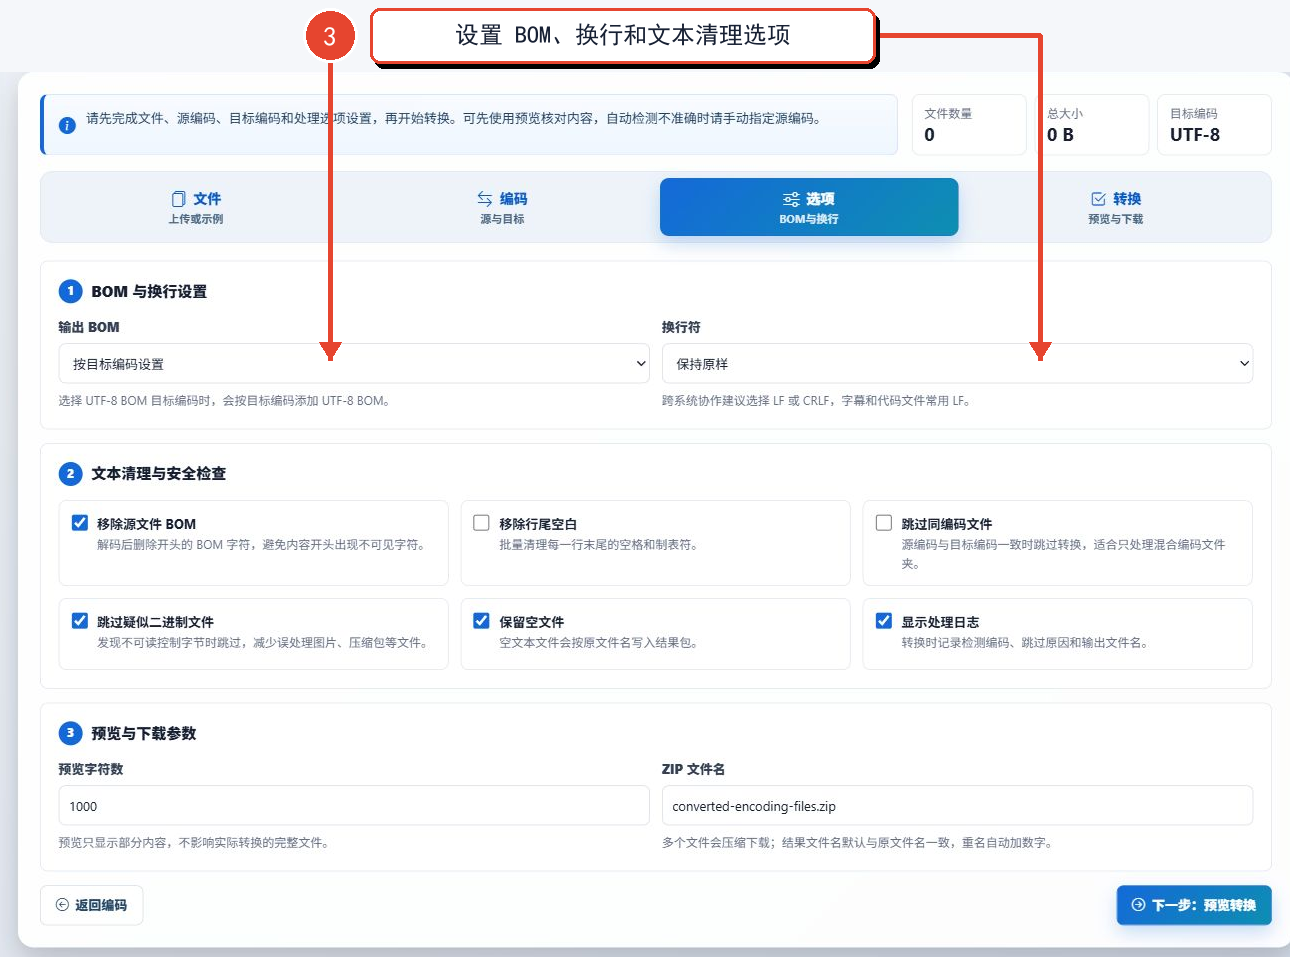Click description 发现不可读控制字节时跳过
Image resolution: width=1290 pixels, height=957 pixels.
[x=263, y=643]
